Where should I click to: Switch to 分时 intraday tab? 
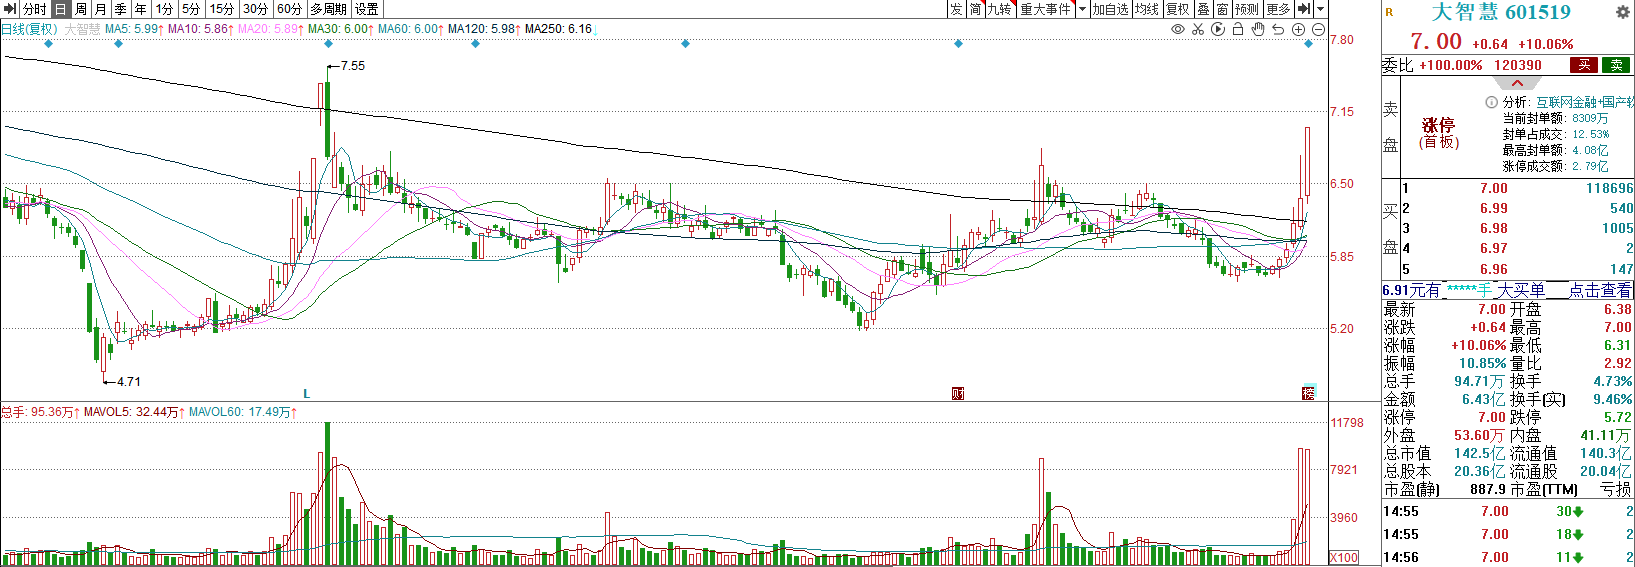coord(34,9)
